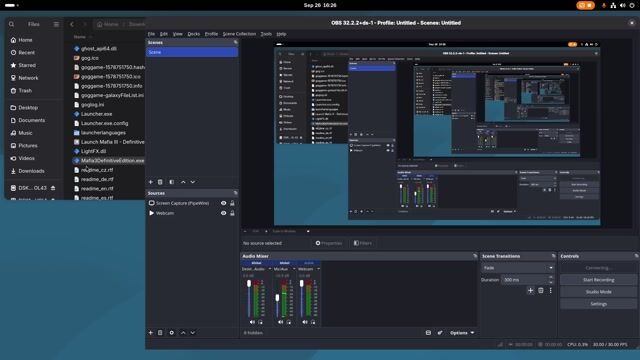Switch audio mixer layout icon left of Options

pyautogui.click(x=428, y=333)
